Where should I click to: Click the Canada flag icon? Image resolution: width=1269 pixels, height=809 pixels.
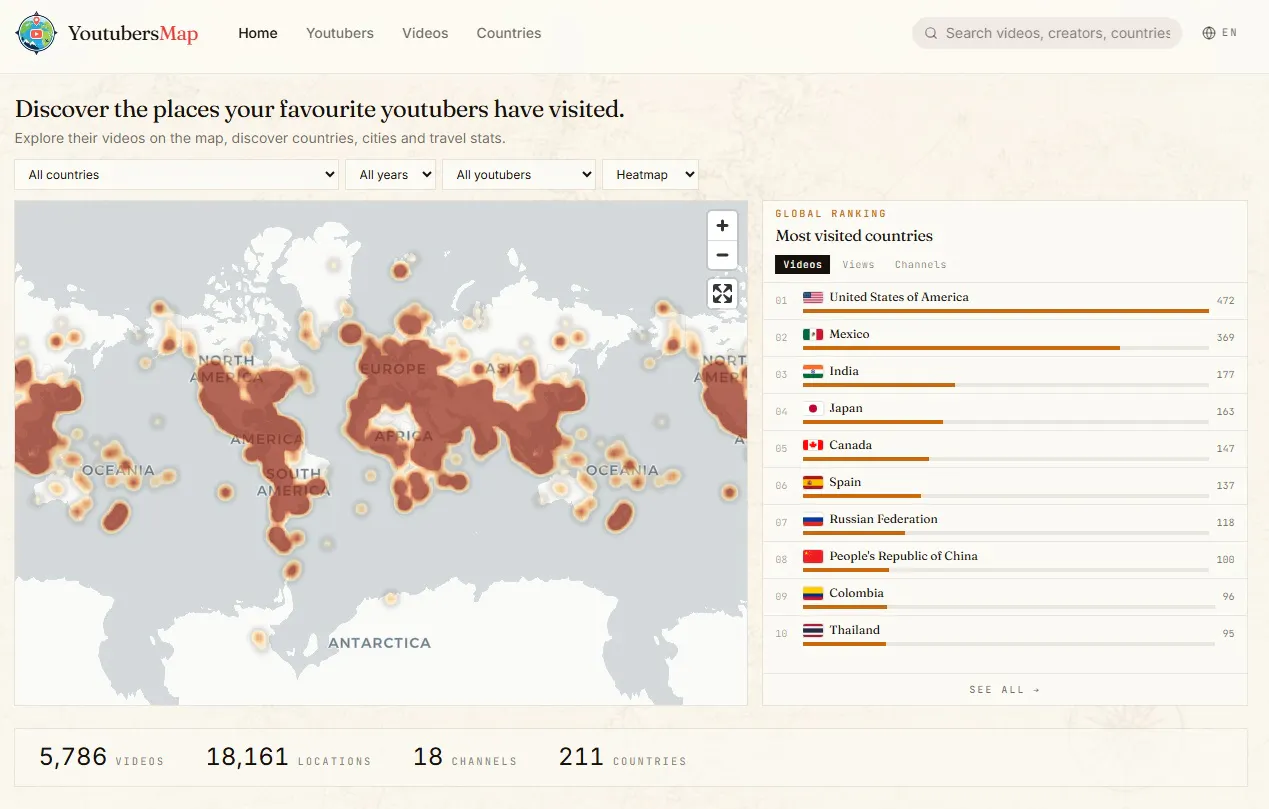tap(813, 445)
